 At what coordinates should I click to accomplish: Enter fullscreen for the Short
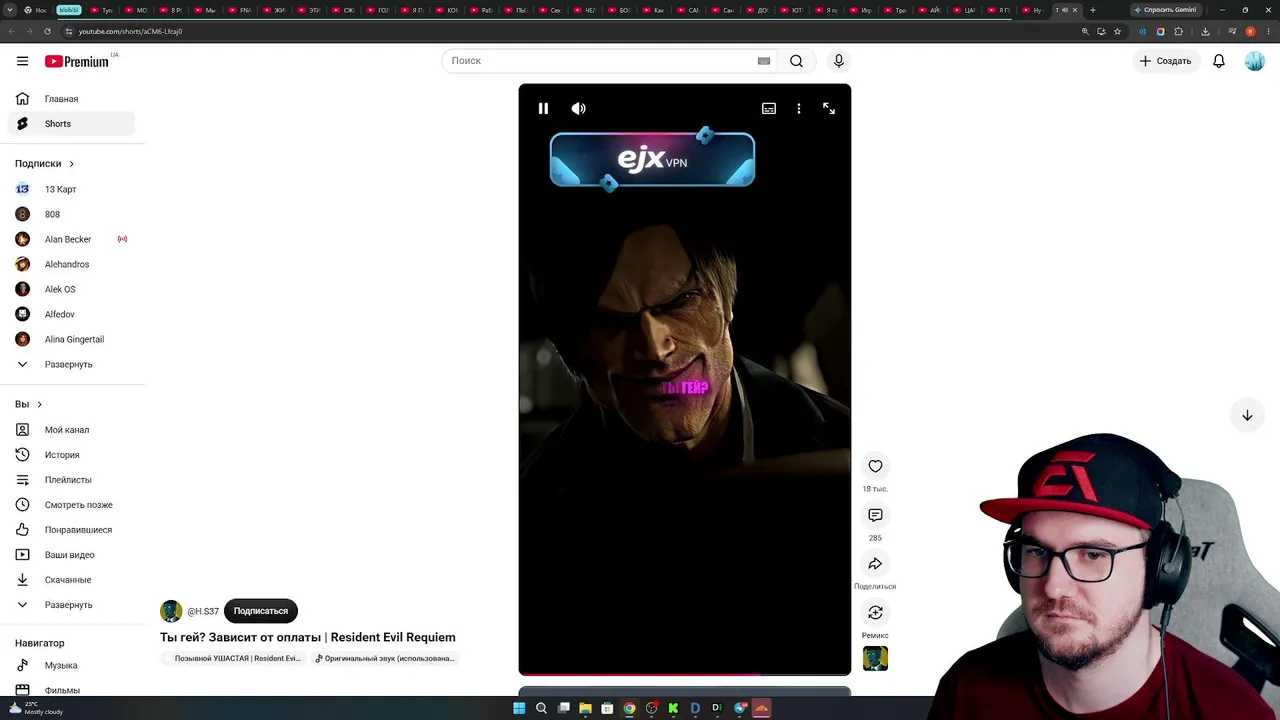[x=829, y=108]
